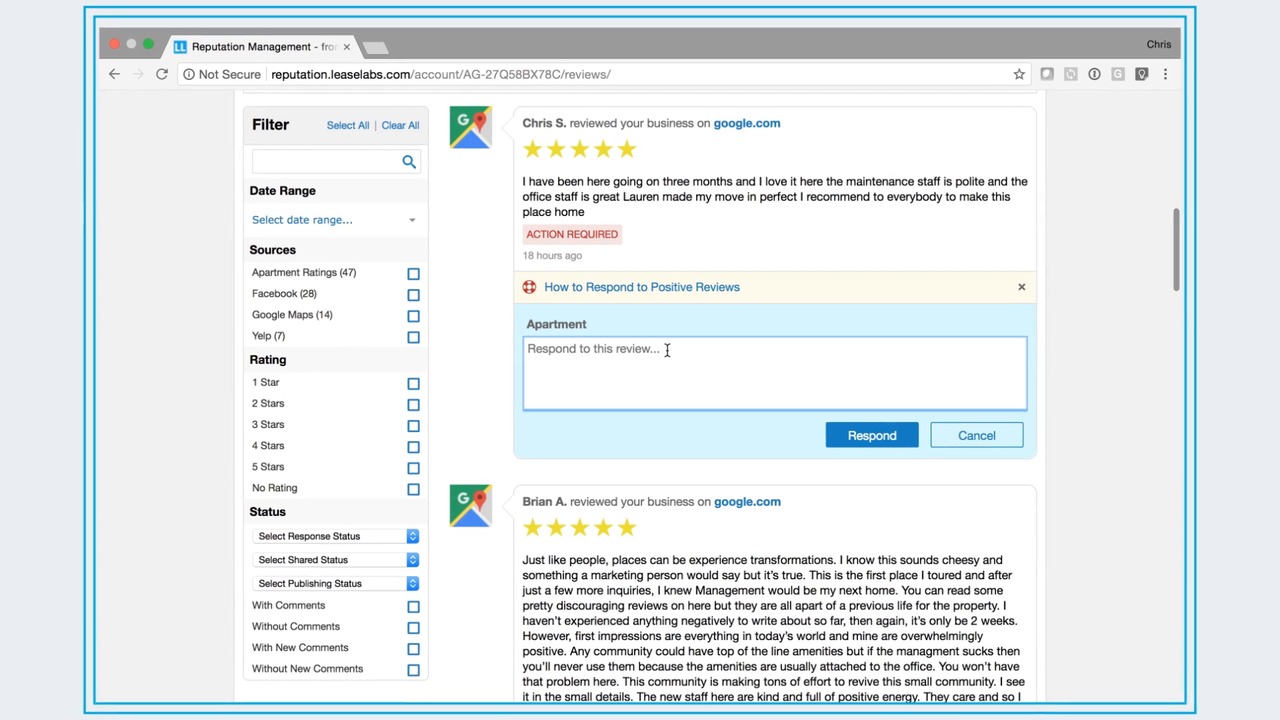This screenshot has width=1280, height=720.
Task: Click the help icon next to How to Respond tip
Action: 529,287
